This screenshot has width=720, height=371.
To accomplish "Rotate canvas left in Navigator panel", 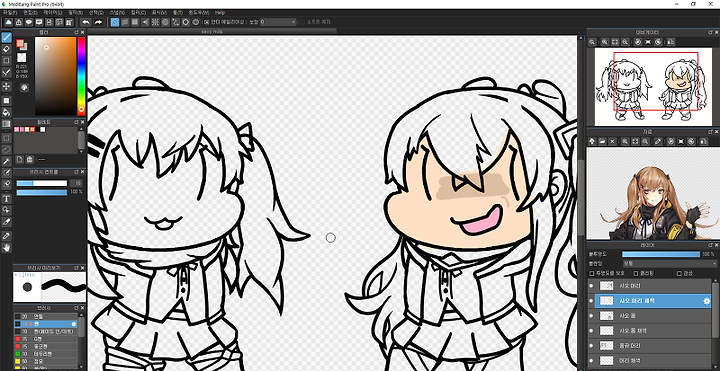I will tap(637, 42).
